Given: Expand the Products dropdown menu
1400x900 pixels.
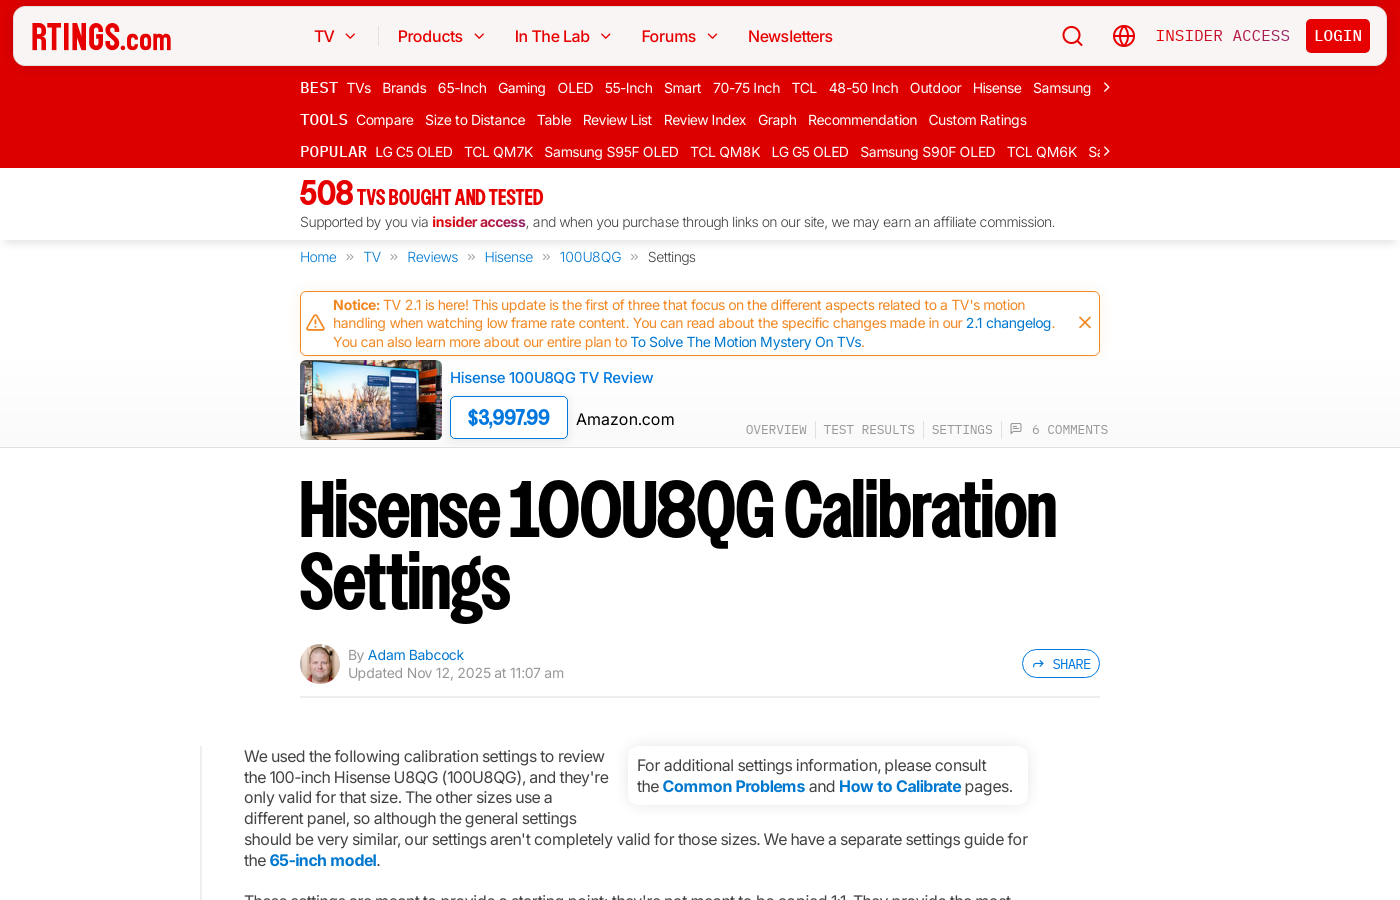Looking at the screenshot, I should [x=441, y=37].
